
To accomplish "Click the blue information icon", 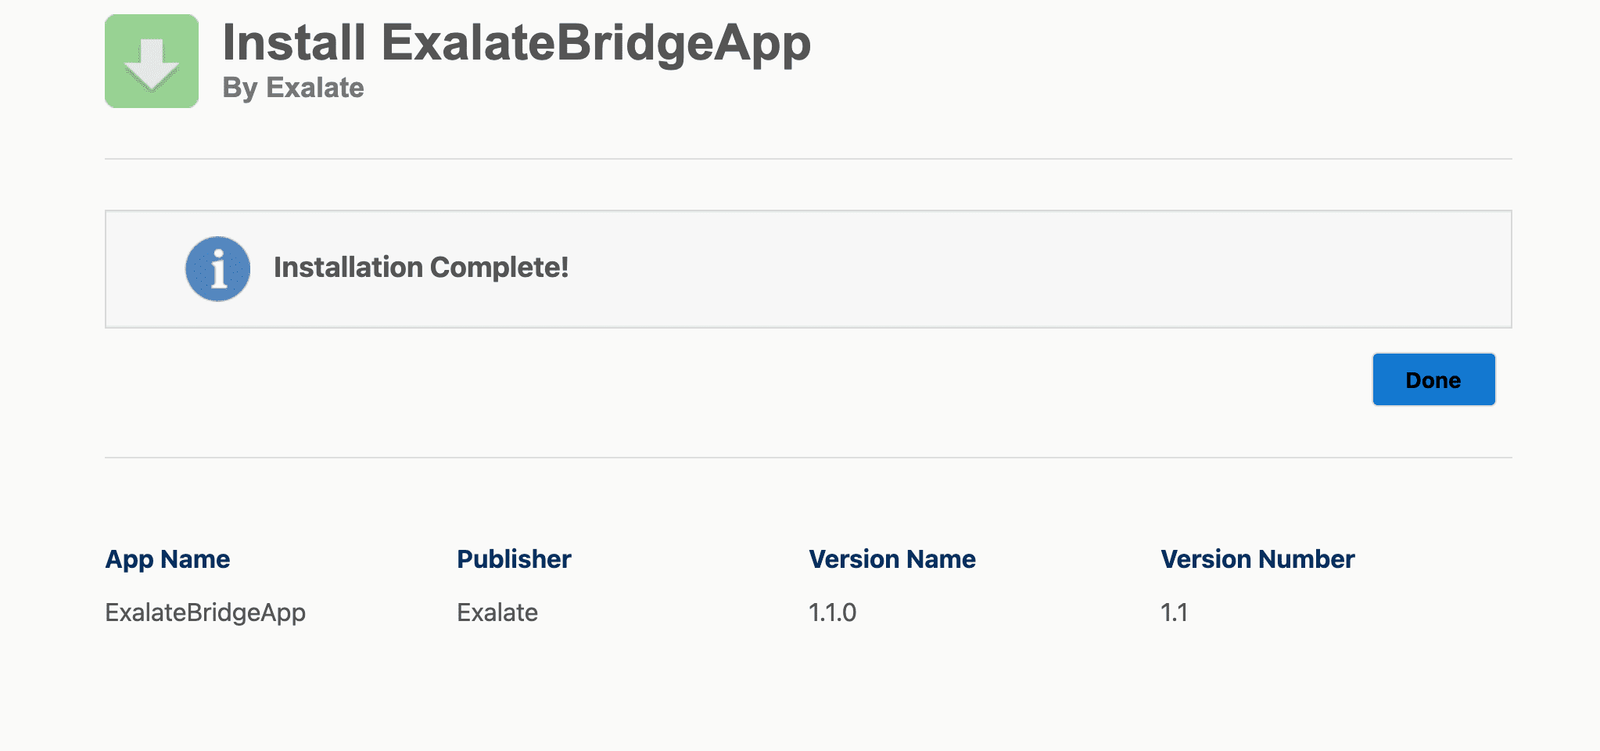I will tap(218, 269).
